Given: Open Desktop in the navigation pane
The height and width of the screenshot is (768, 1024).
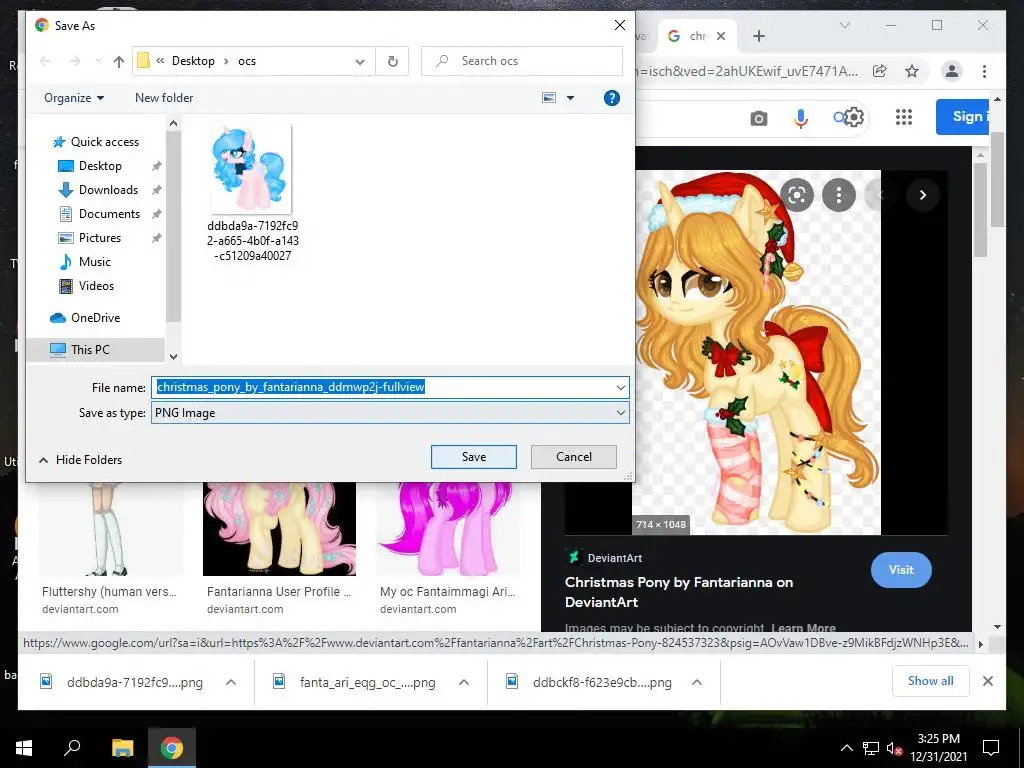Looking at the screenshot, I should coord(100,166).
